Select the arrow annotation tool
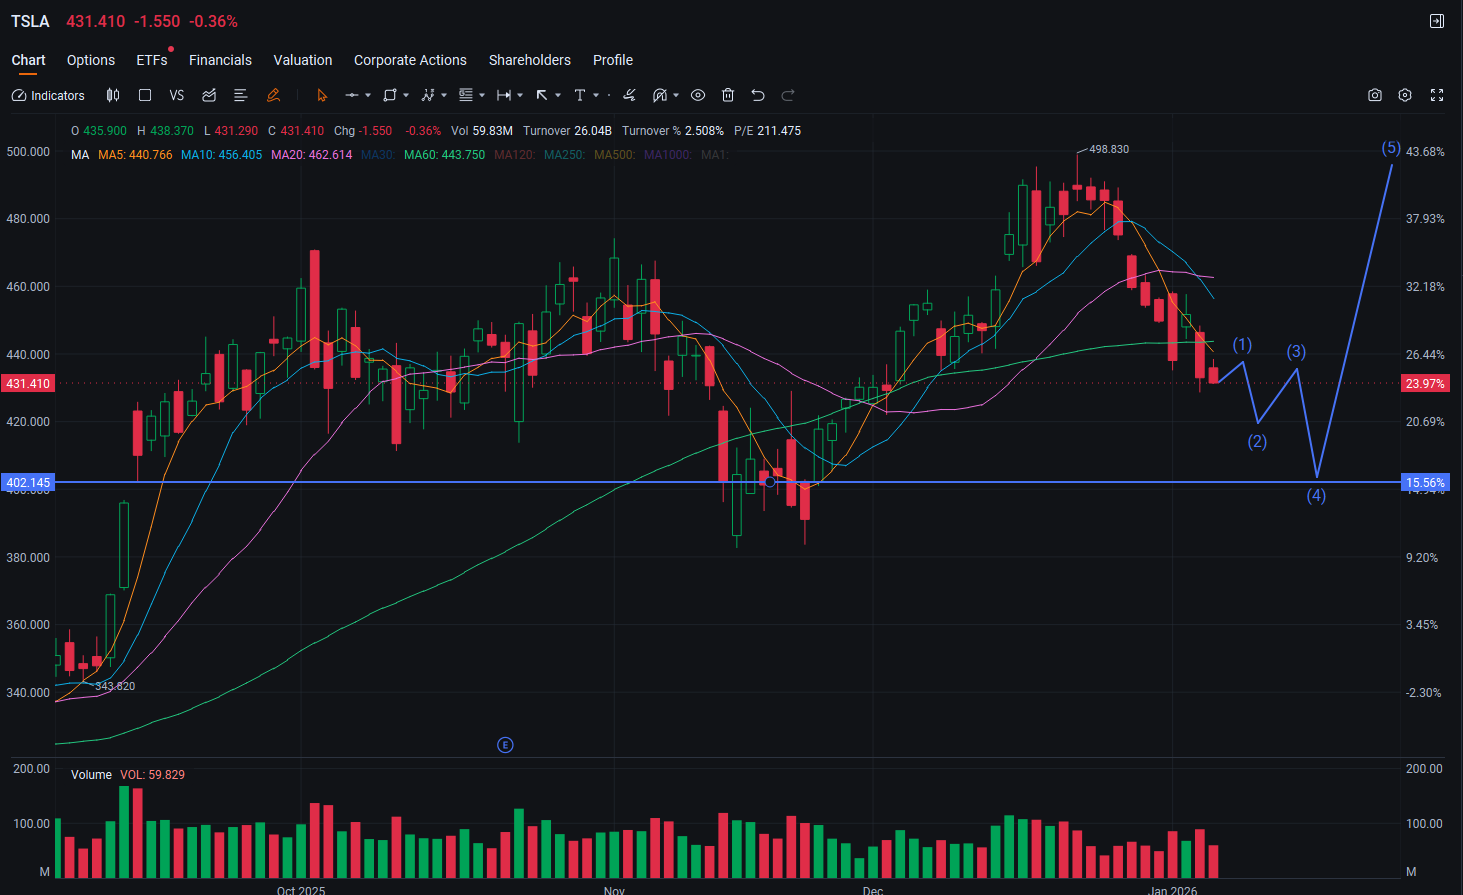1463x895 pixels. click(x=542, y=95)
